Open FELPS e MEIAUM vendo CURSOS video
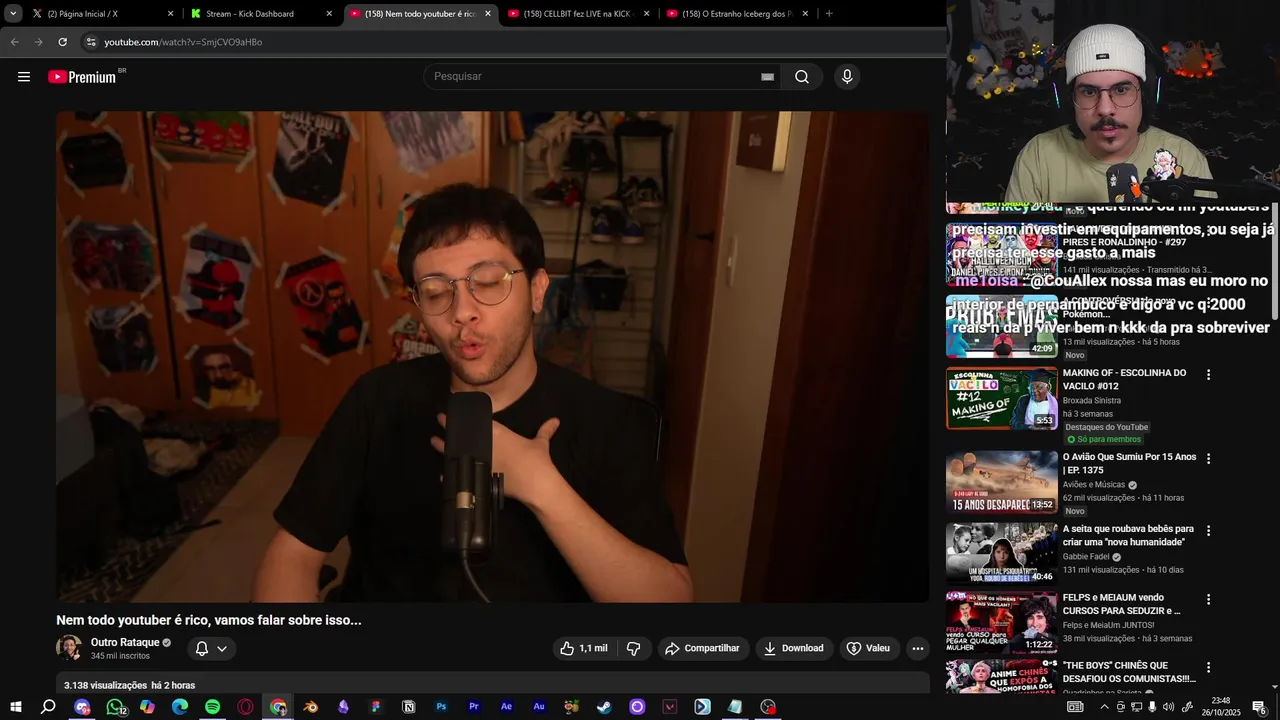The height and width of the screenshot is (720, 1280). (x=1001, y=622)
